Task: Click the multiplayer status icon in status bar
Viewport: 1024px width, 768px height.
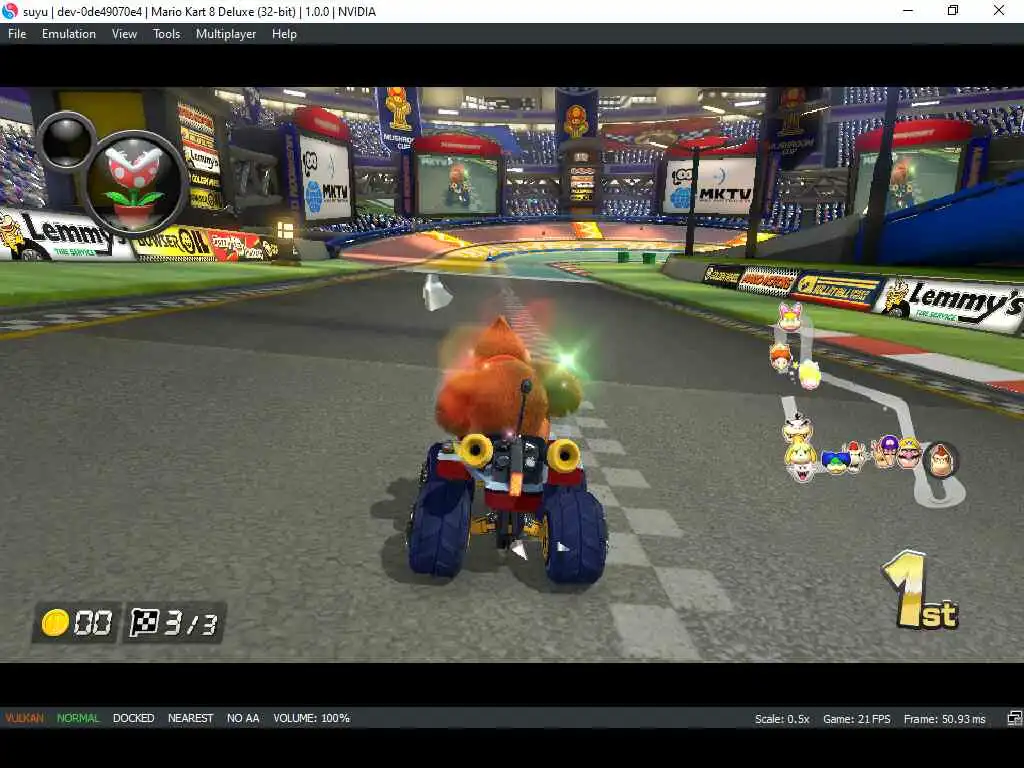Action: (x=1014, y=719)
